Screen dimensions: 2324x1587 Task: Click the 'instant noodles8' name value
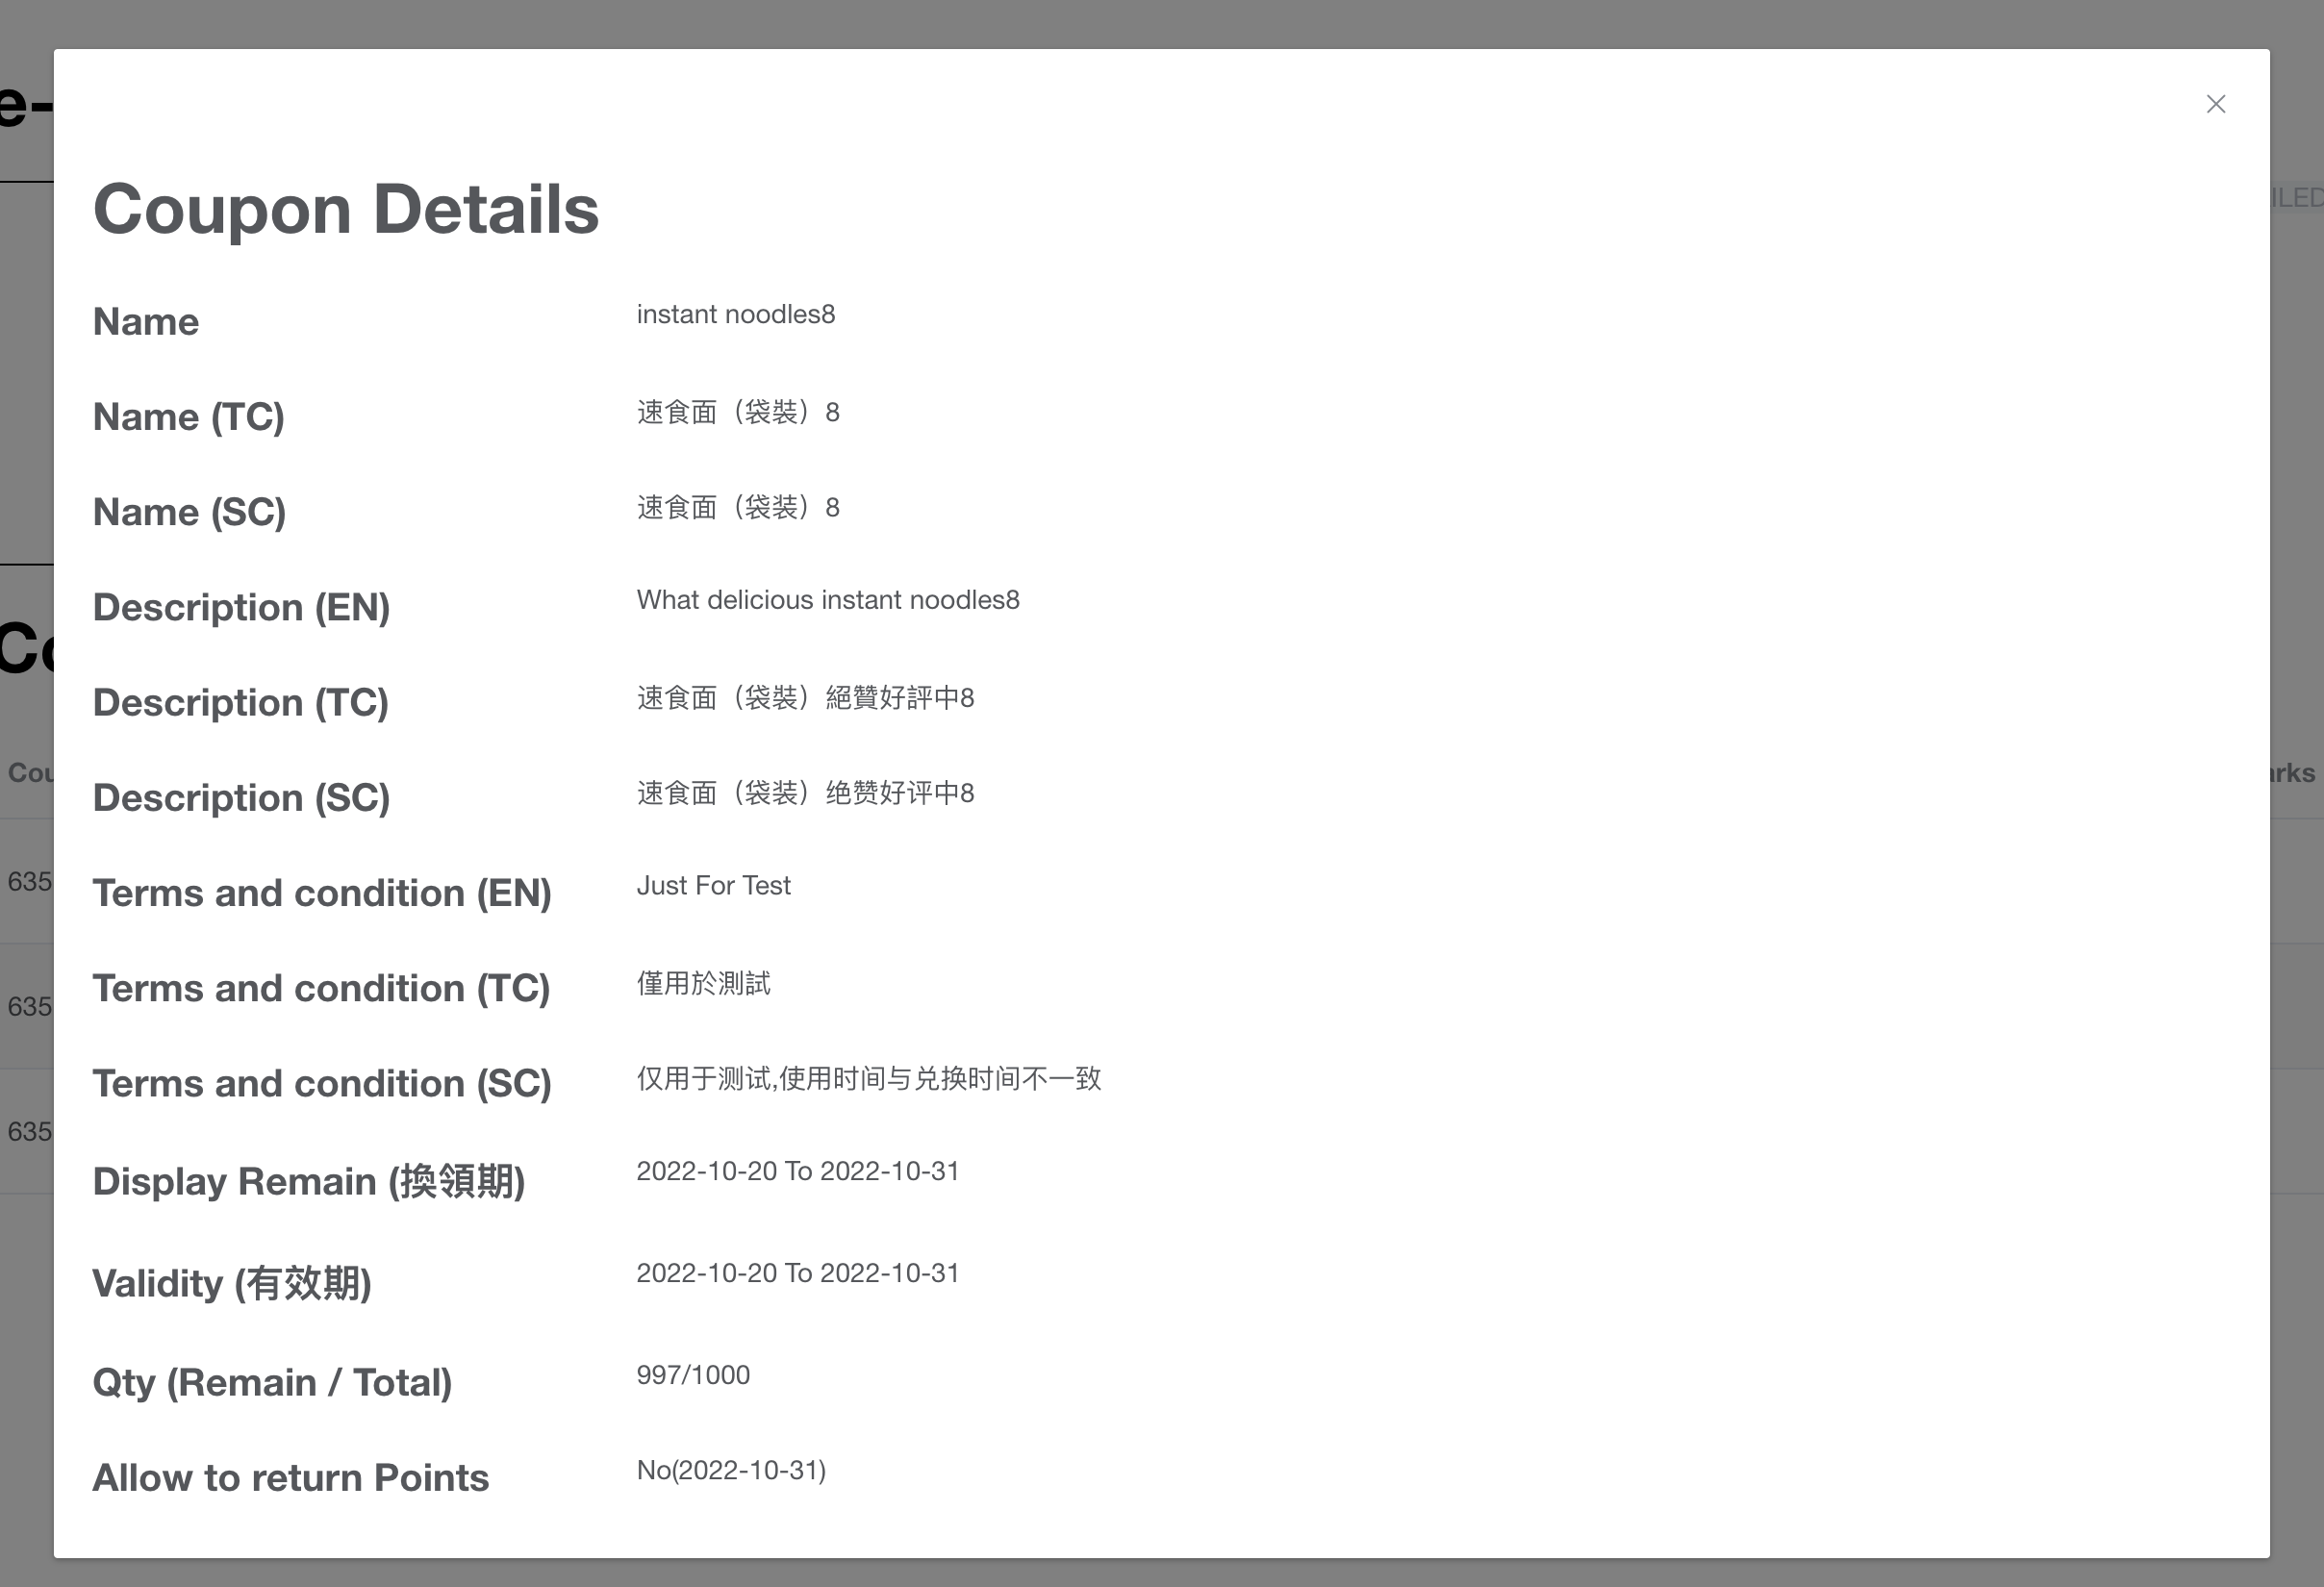click(x=735, y=314)
